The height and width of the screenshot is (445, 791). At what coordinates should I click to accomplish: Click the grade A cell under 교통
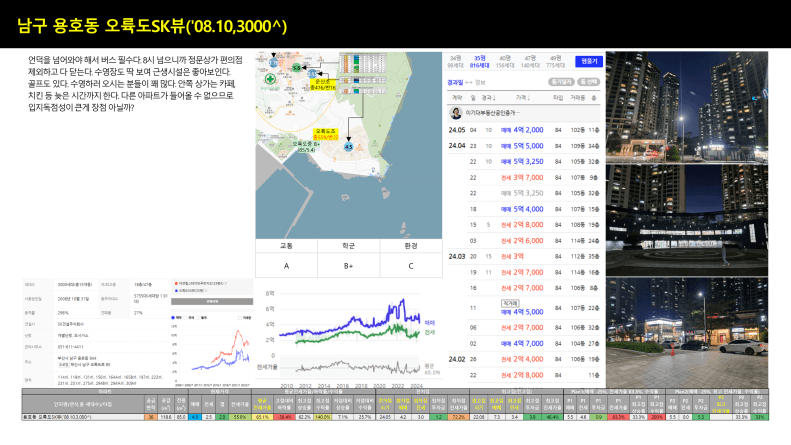coord(286,265)
